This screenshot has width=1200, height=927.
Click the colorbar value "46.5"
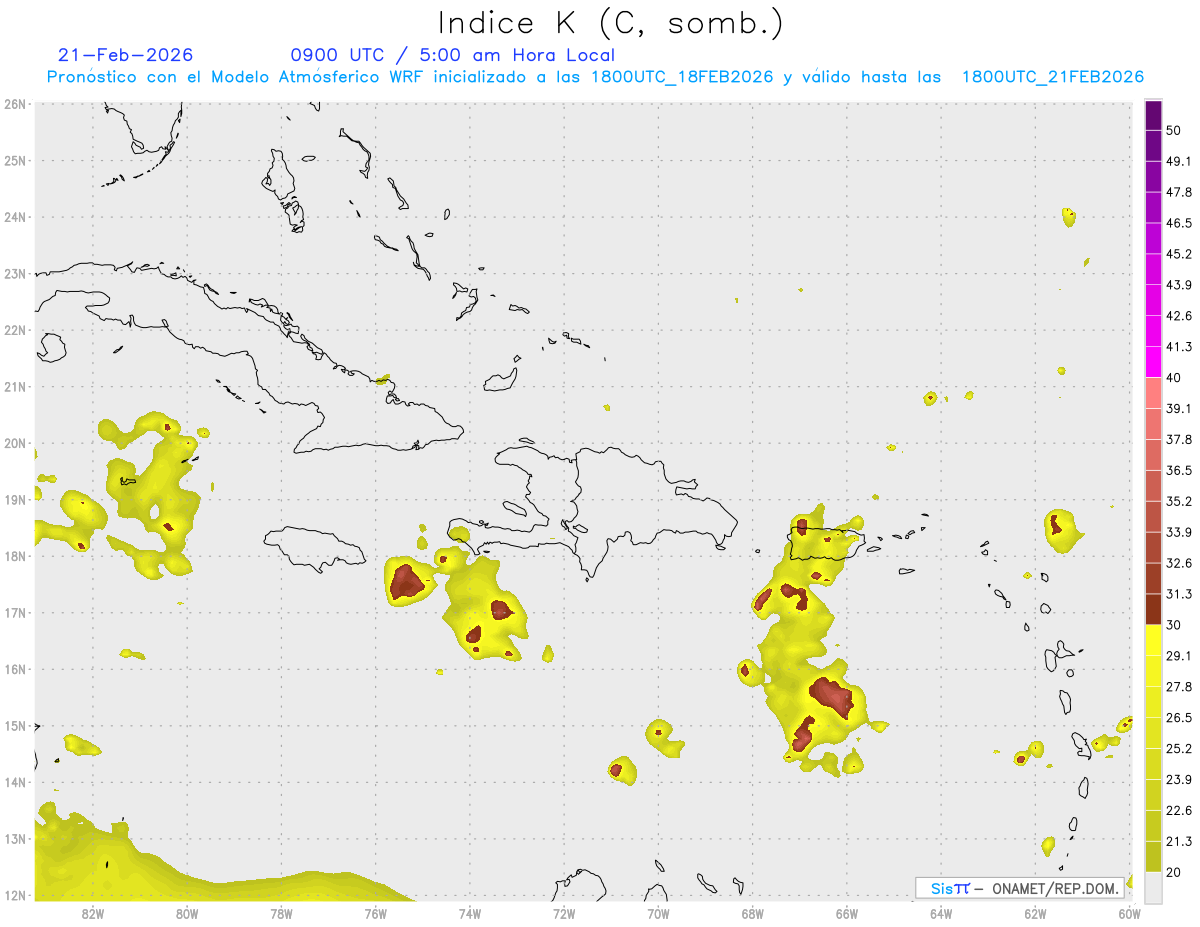(x=1179, y=223)
